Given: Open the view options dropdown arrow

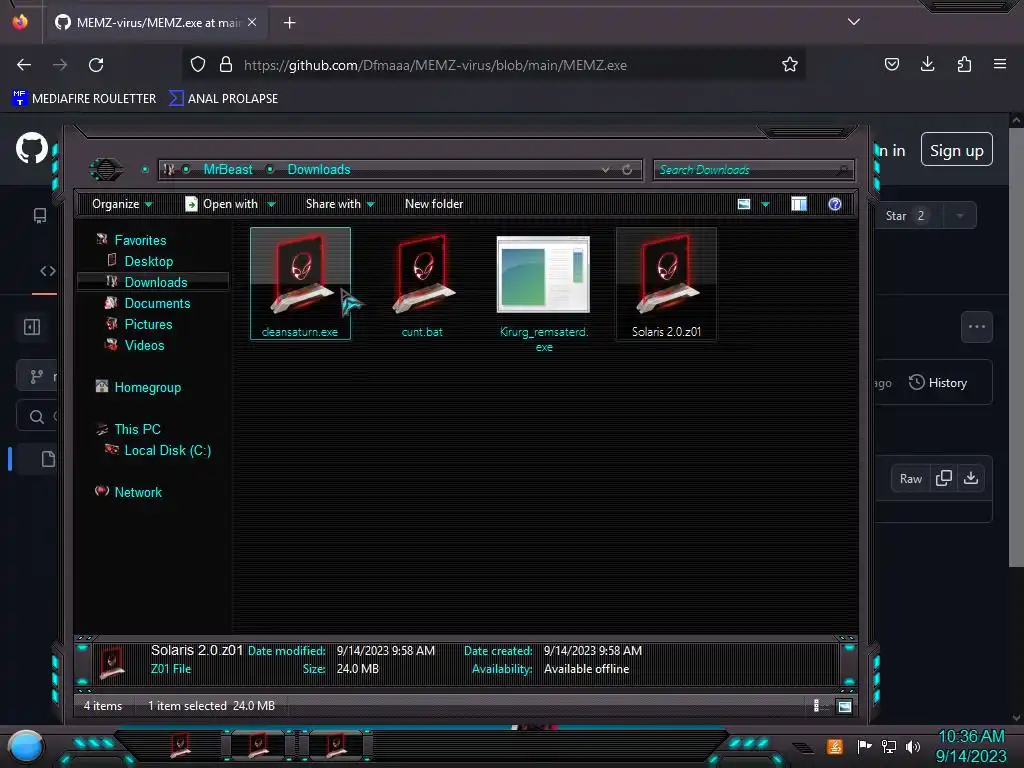Looking at the screenshot, I should 765,204.
